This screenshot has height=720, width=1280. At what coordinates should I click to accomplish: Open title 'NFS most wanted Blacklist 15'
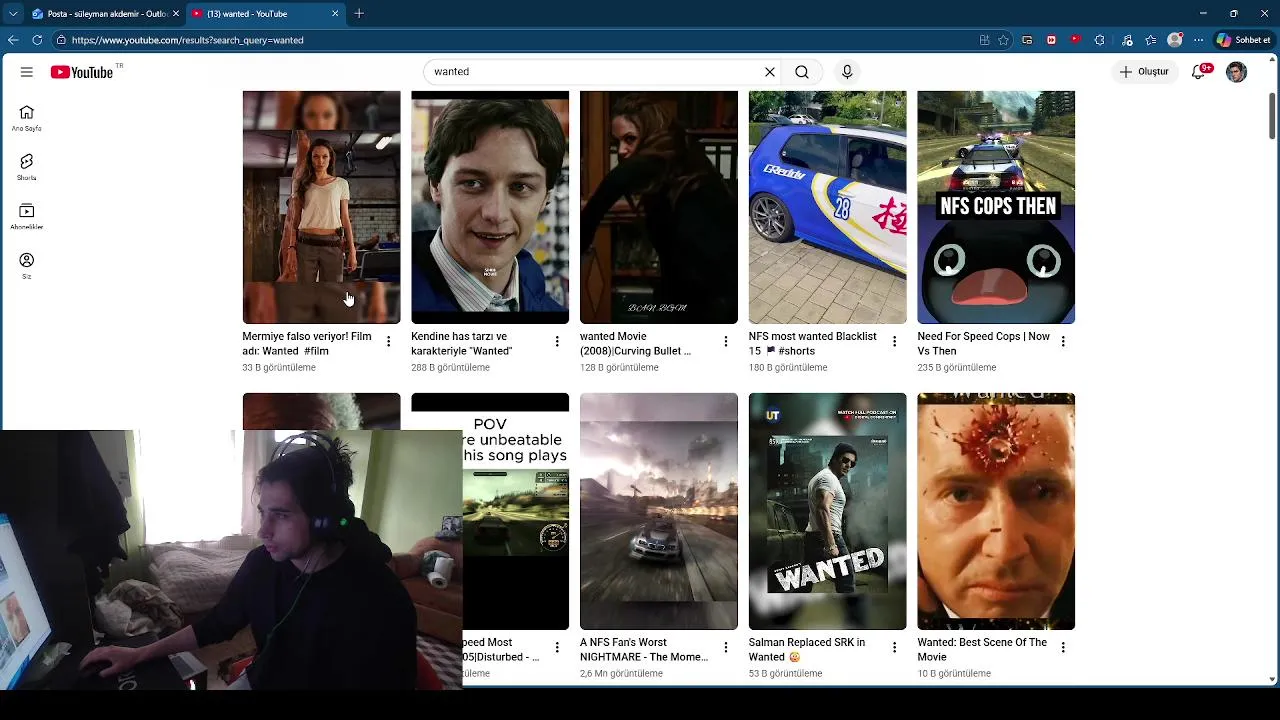(x=813, y=344)
